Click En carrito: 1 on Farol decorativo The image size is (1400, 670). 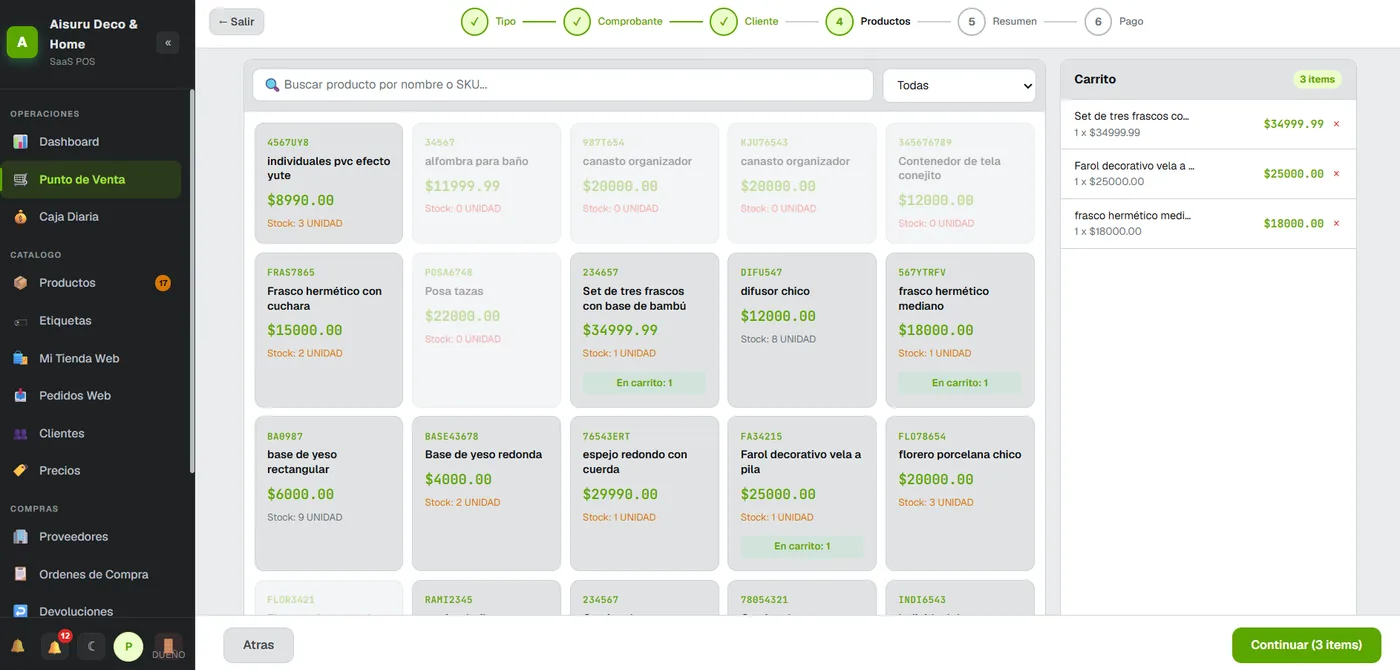coord(802,547)
